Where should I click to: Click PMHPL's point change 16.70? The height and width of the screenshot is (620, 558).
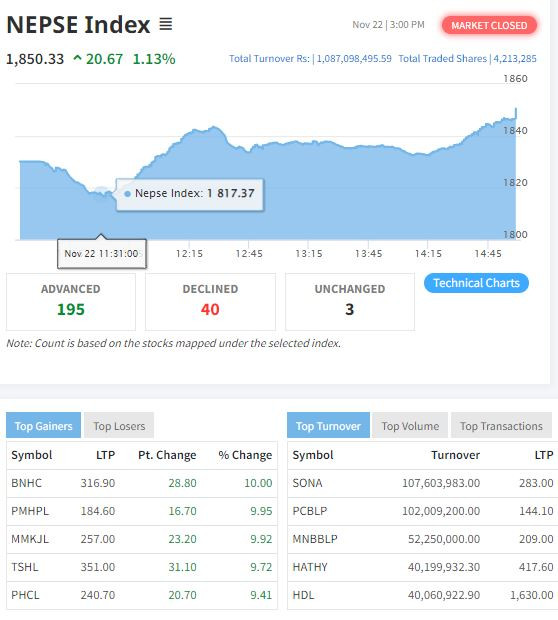pos(182,511)
